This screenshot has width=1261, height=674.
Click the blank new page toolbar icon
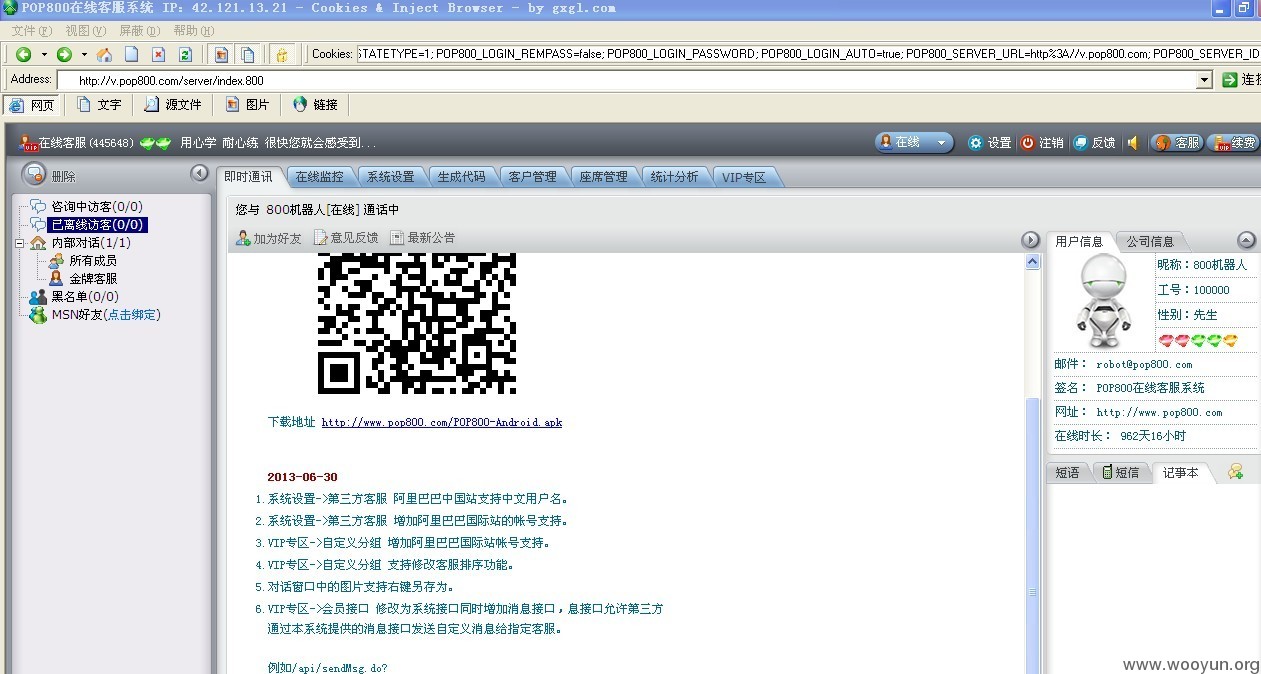(x=131, y=54)
